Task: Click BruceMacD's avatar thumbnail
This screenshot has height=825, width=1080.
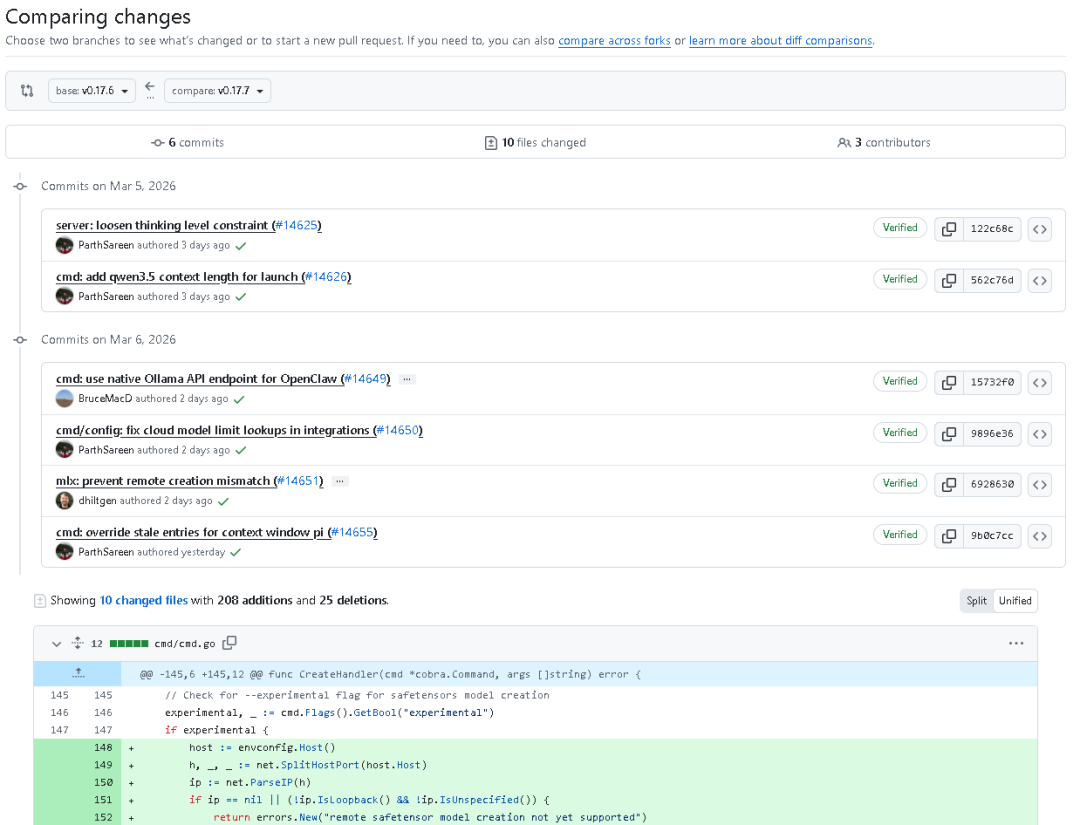Action: pyautogui.click(x=65, y=399)
